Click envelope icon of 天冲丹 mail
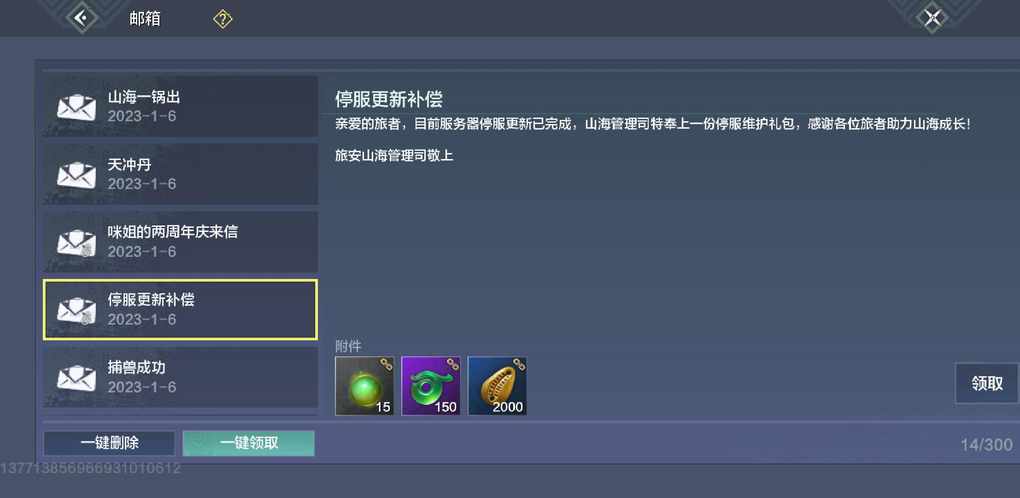 pos(76,175)
